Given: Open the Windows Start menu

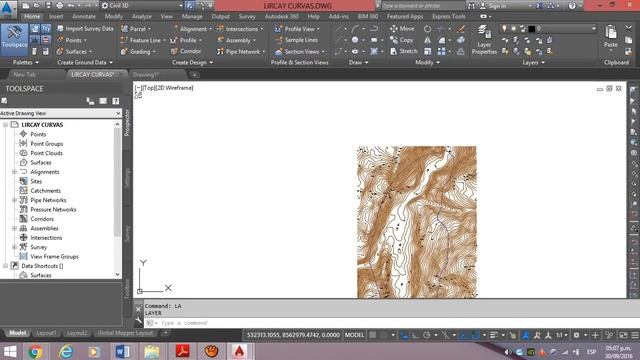Looking at the screenshot, I should 10,351.
